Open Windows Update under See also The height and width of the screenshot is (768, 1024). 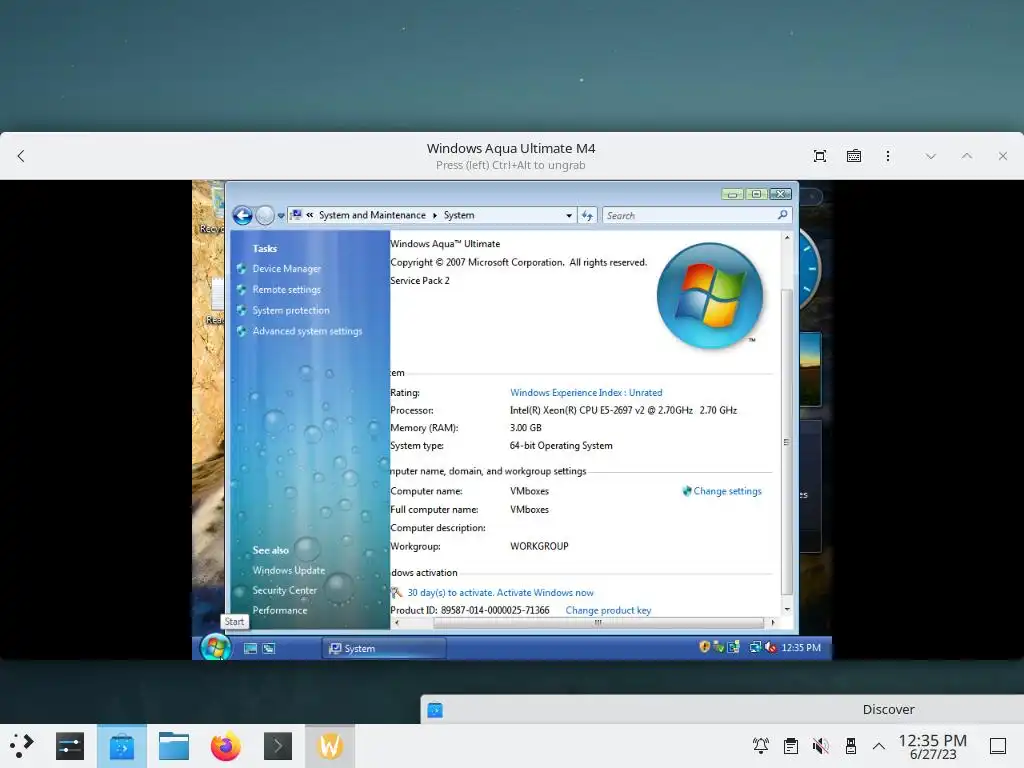[x=289, y=570]
